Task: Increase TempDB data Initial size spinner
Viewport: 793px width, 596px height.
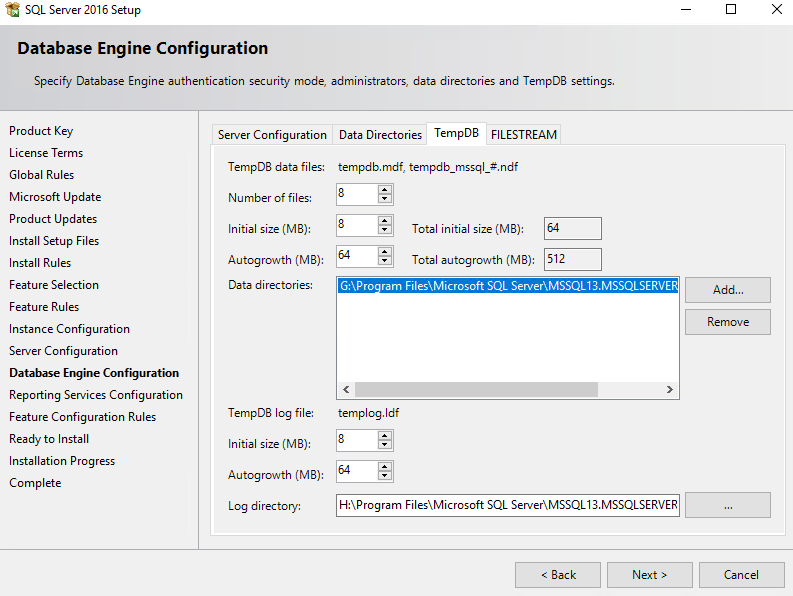Action: click(x=384, y=221)
